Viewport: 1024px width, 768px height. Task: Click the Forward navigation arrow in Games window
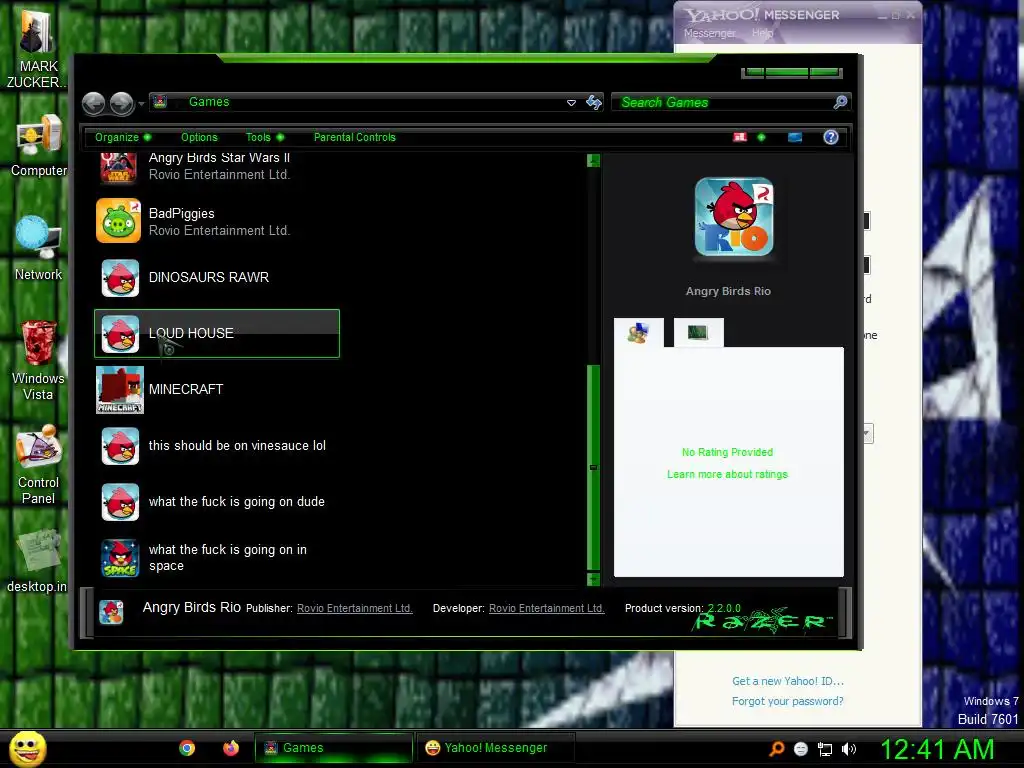pyautogui.click(x=121, y=103)
